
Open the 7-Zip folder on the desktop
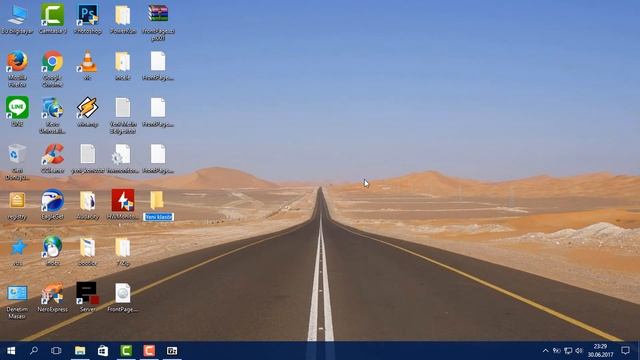[122, 247]
